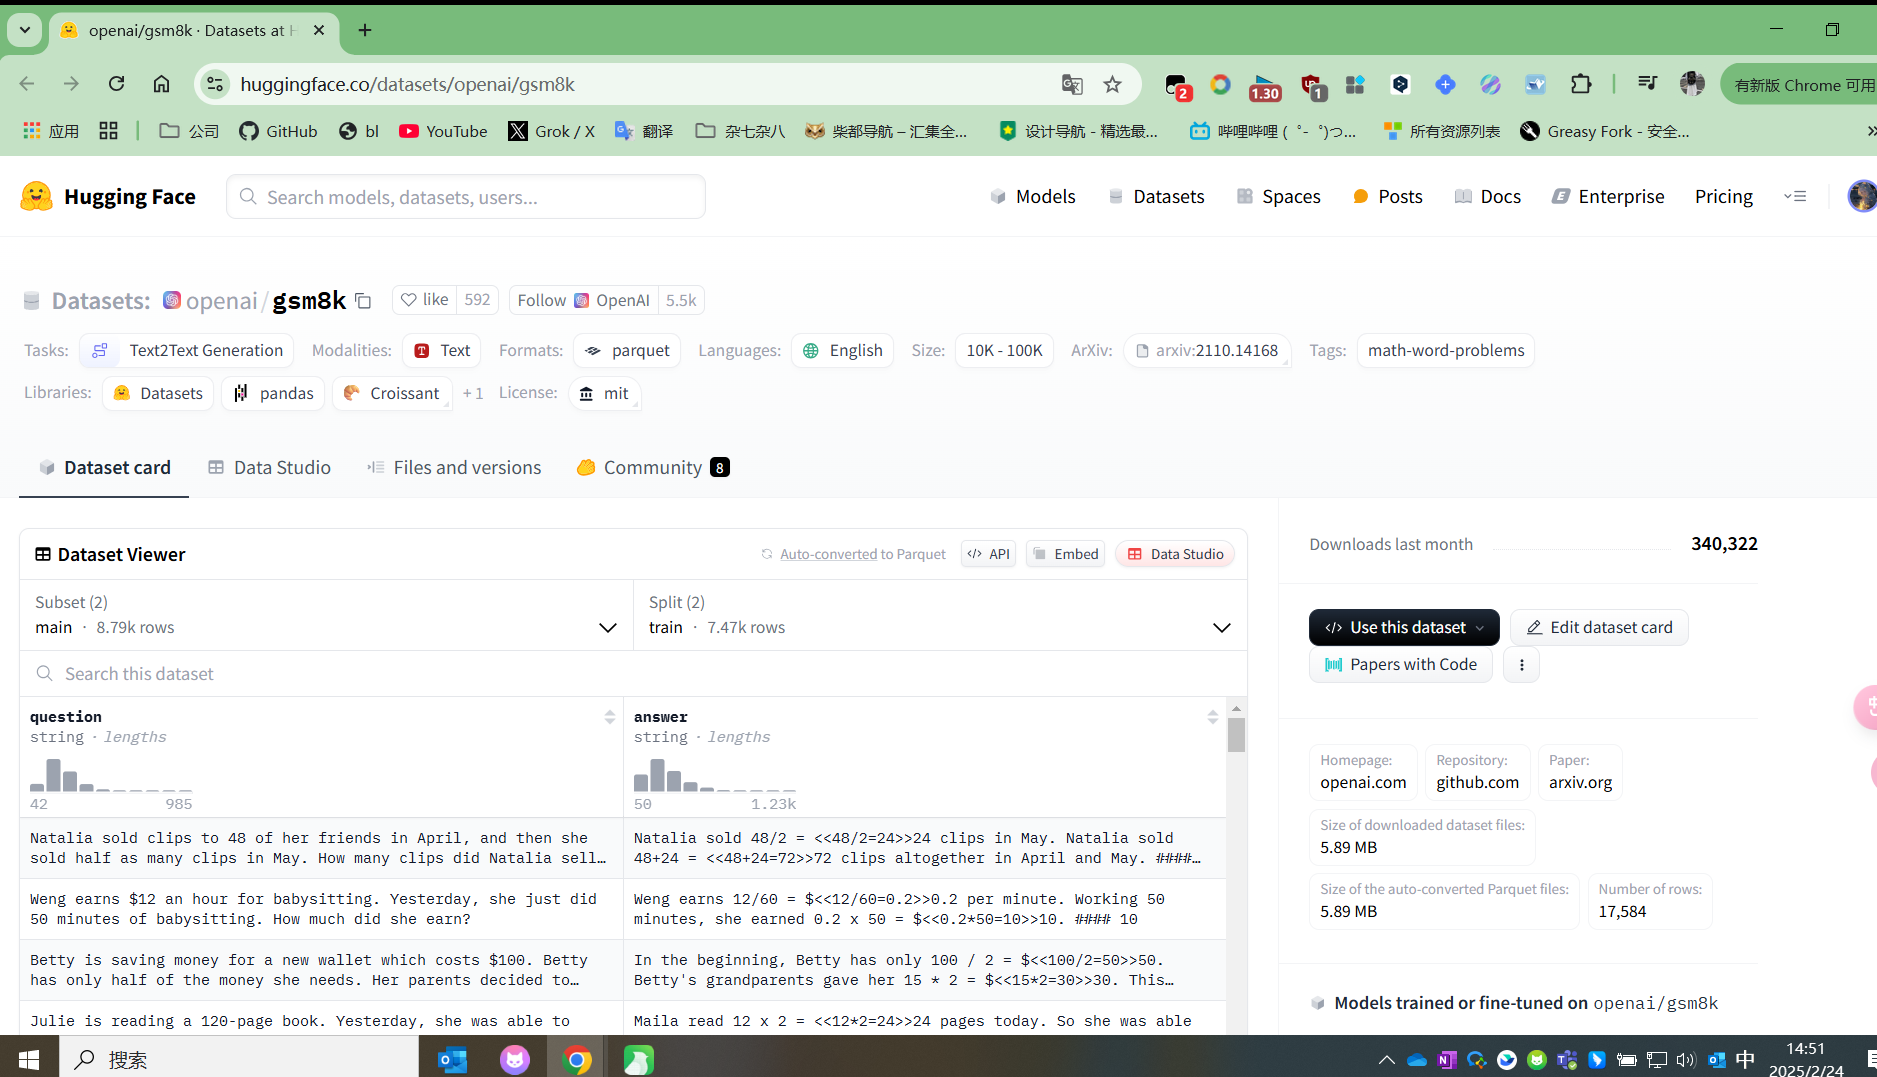Focus the Search this dataset field
Screen dimensions: 1877x1077
[x=633, y=674]
